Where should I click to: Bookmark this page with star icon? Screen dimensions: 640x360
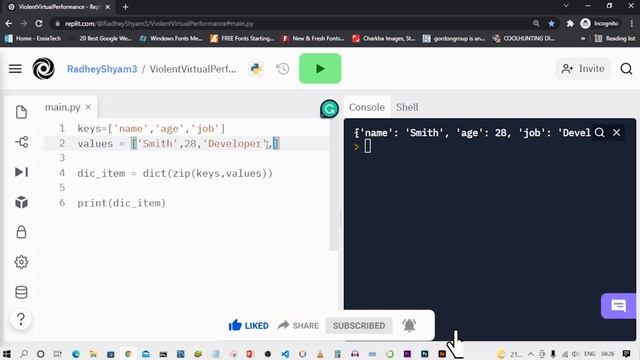click(x=551, y=24)
